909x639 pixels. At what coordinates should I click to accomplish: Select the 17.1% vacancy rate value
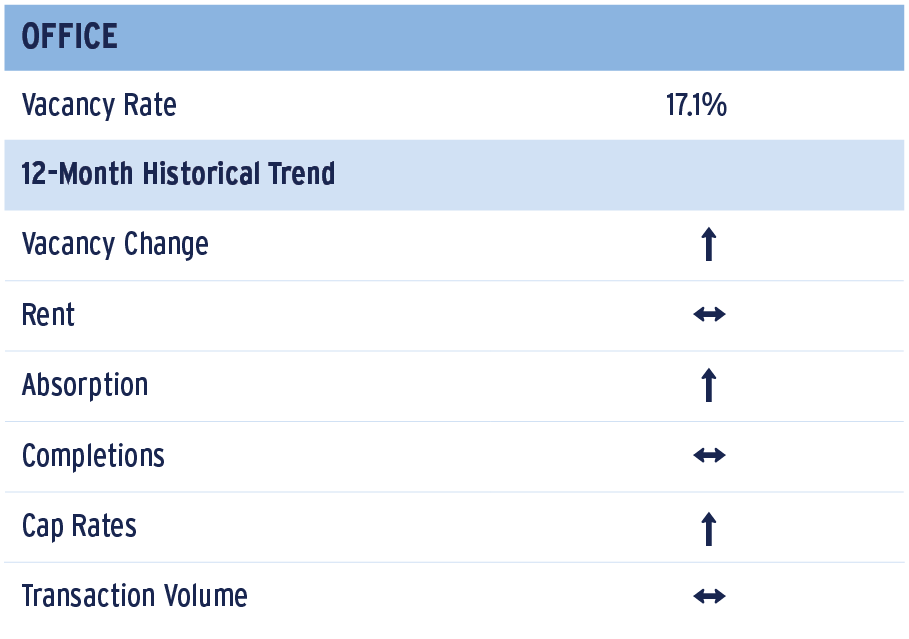point(696,106)
